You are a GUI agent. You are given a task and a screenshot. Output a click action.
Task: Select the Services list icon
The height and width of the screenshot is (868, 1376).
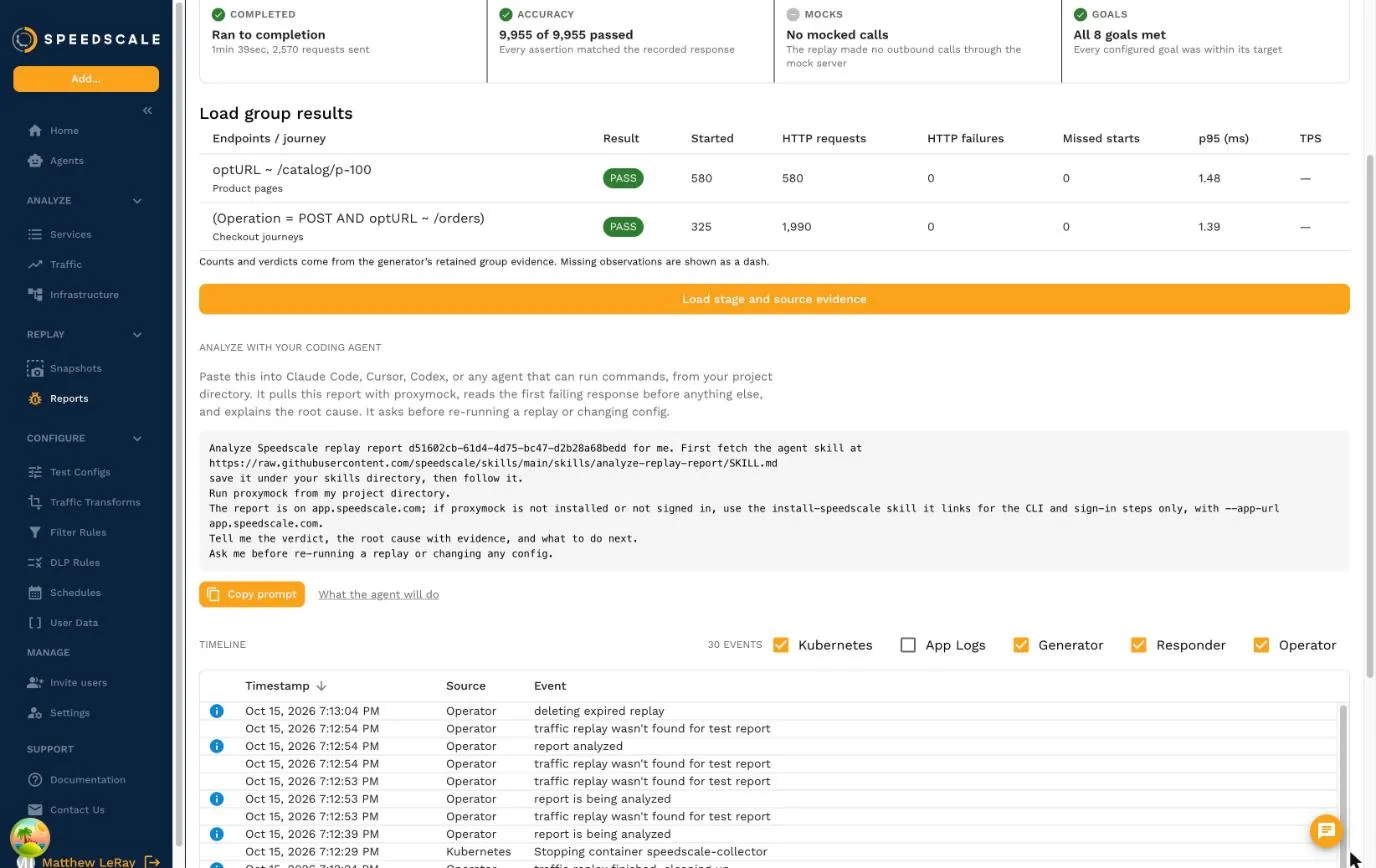35,235
